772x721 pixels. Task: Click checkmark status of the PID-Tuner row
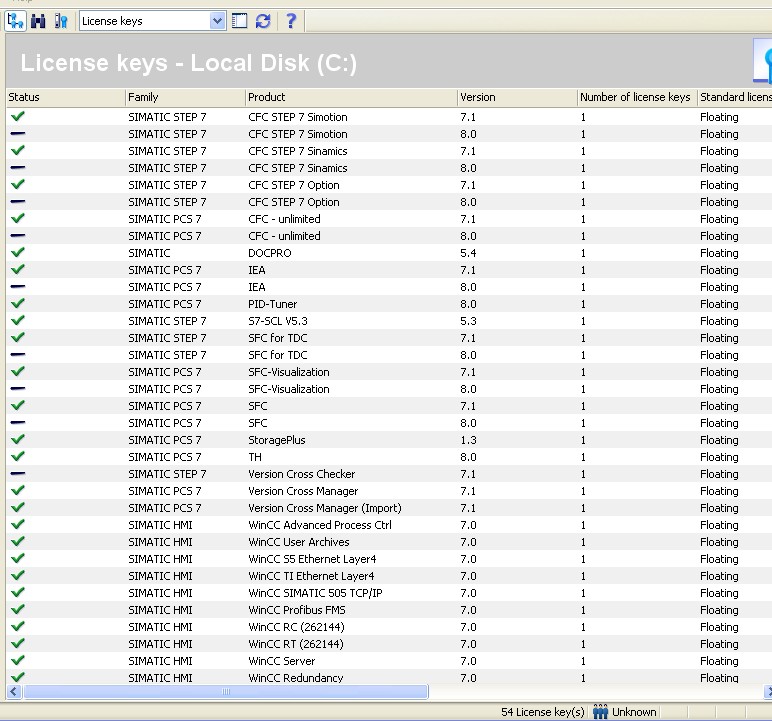click(18, 304)
